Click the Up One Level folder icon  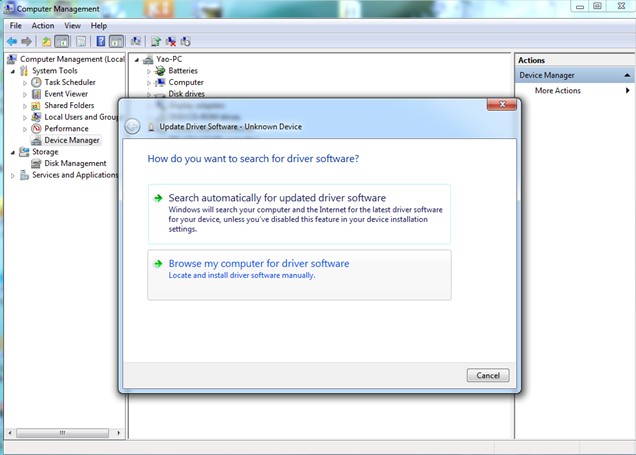(46, 41)
